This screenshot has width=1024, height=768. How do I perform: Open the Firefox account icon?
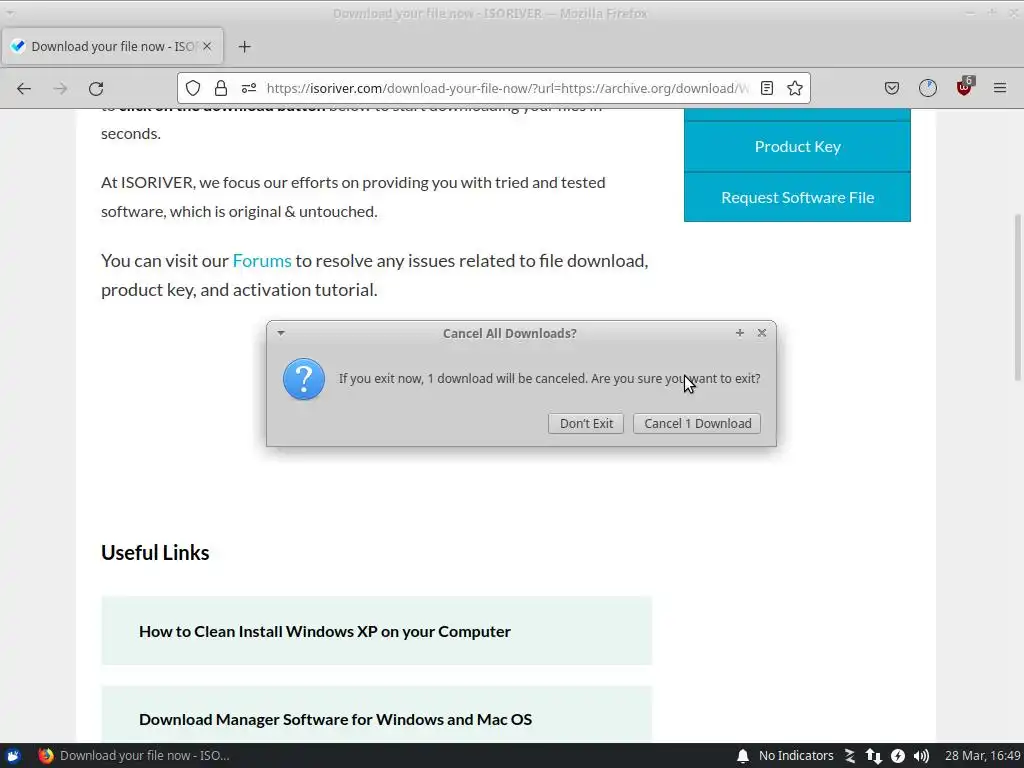click(x=927, y=88)
